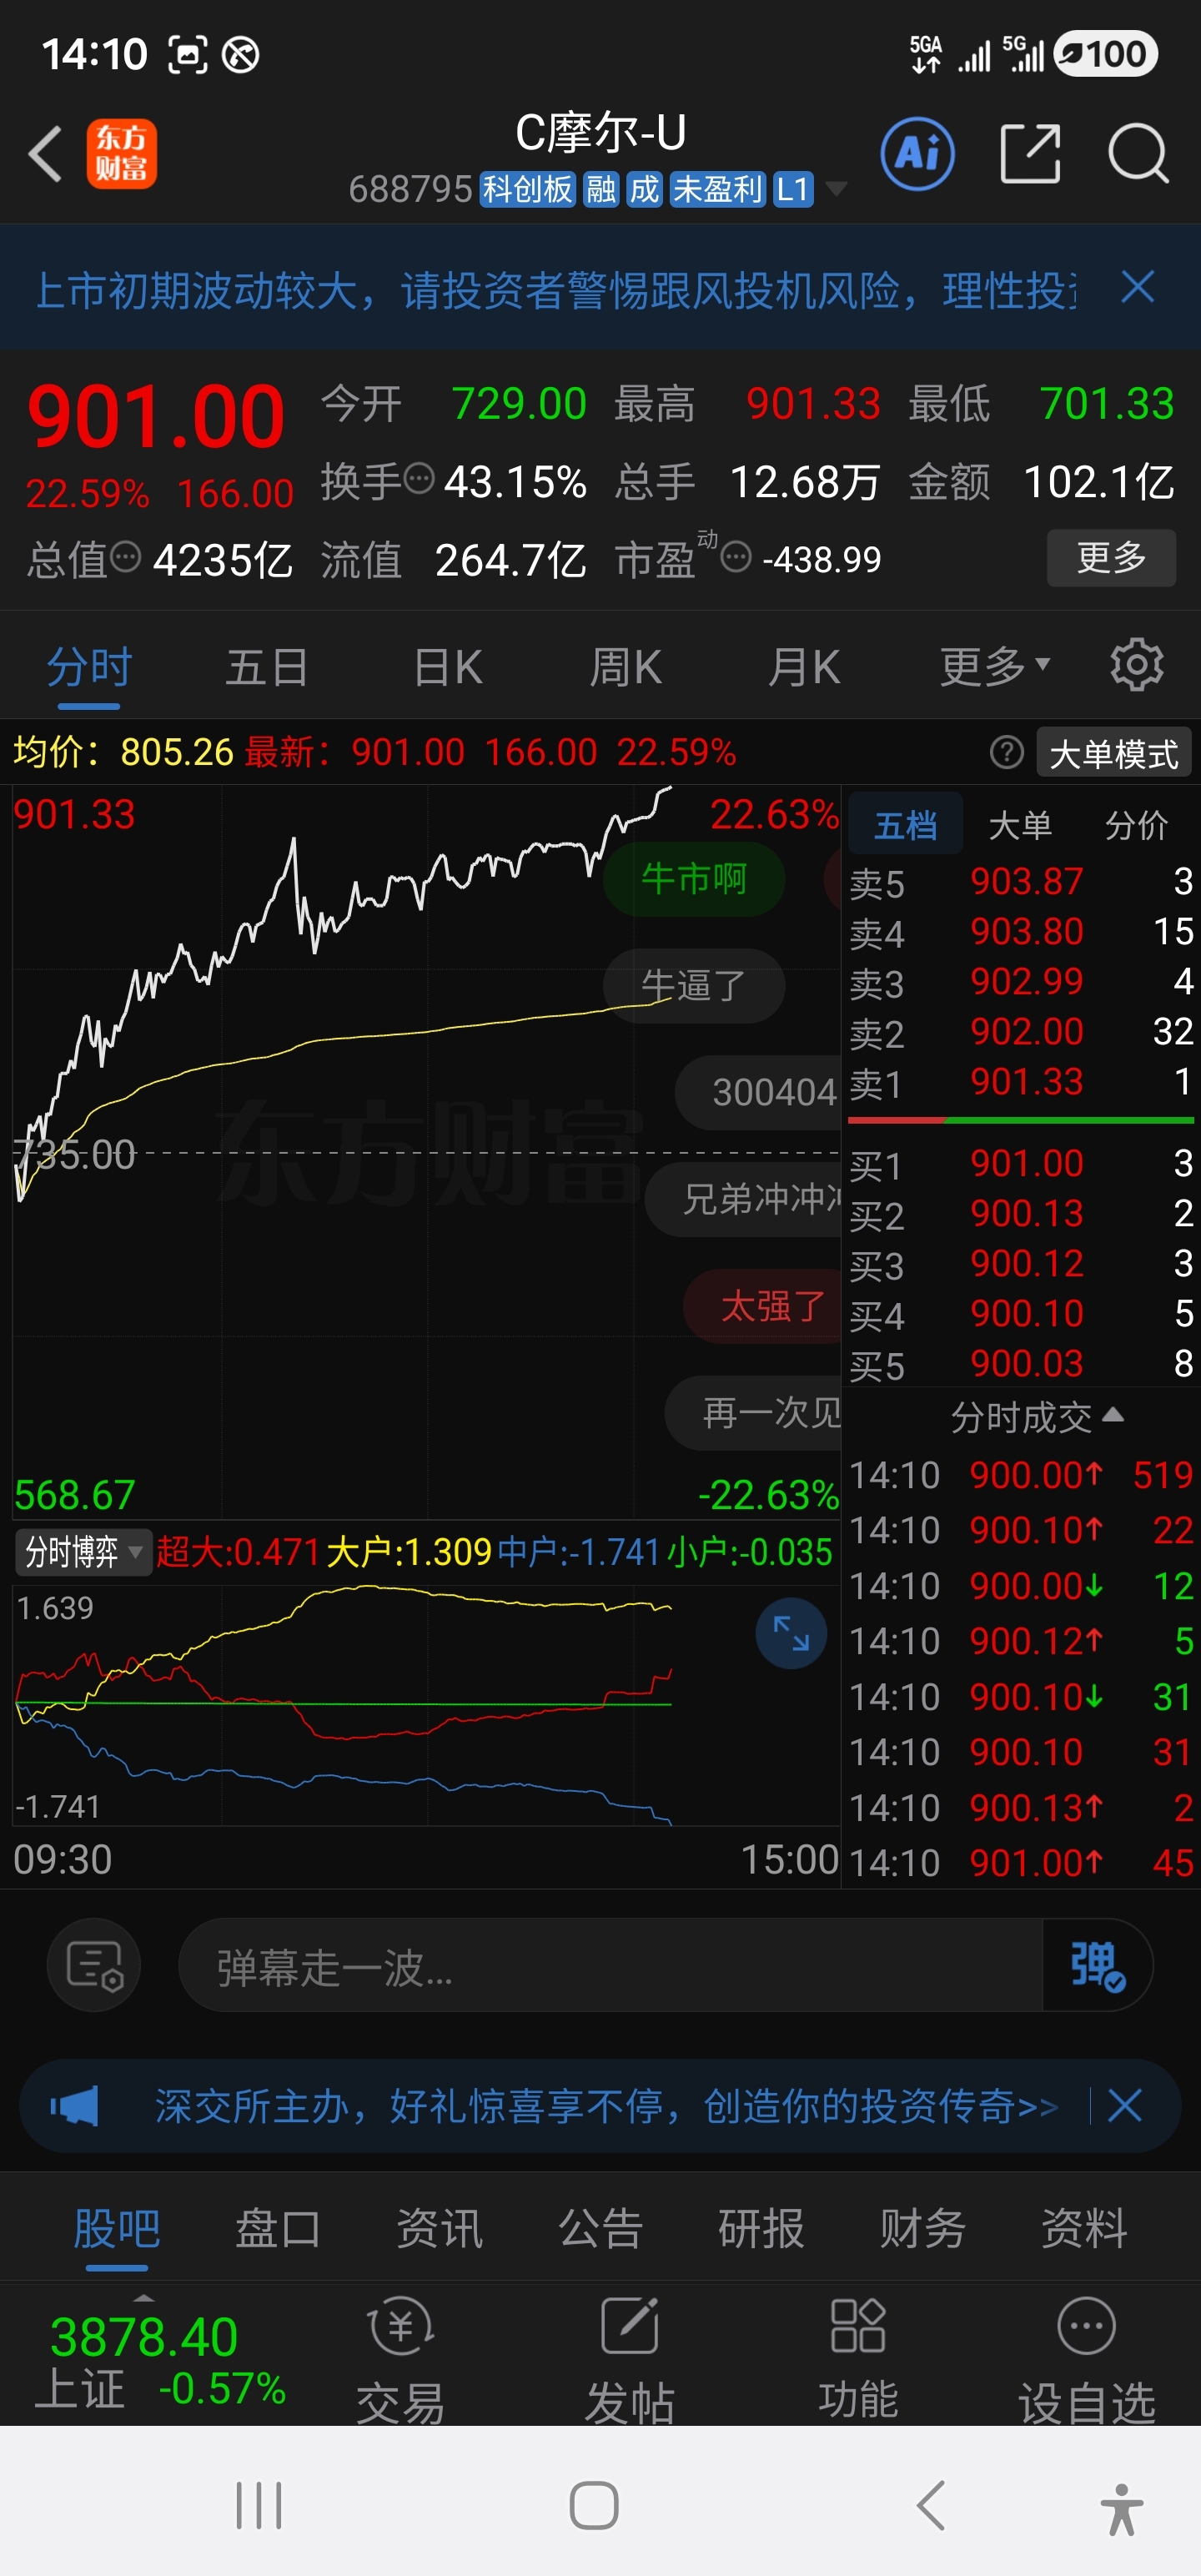Close the 深交所 promo banner
1201x2576 pixels.
pyautogui.click(x=1125, y=2106)
